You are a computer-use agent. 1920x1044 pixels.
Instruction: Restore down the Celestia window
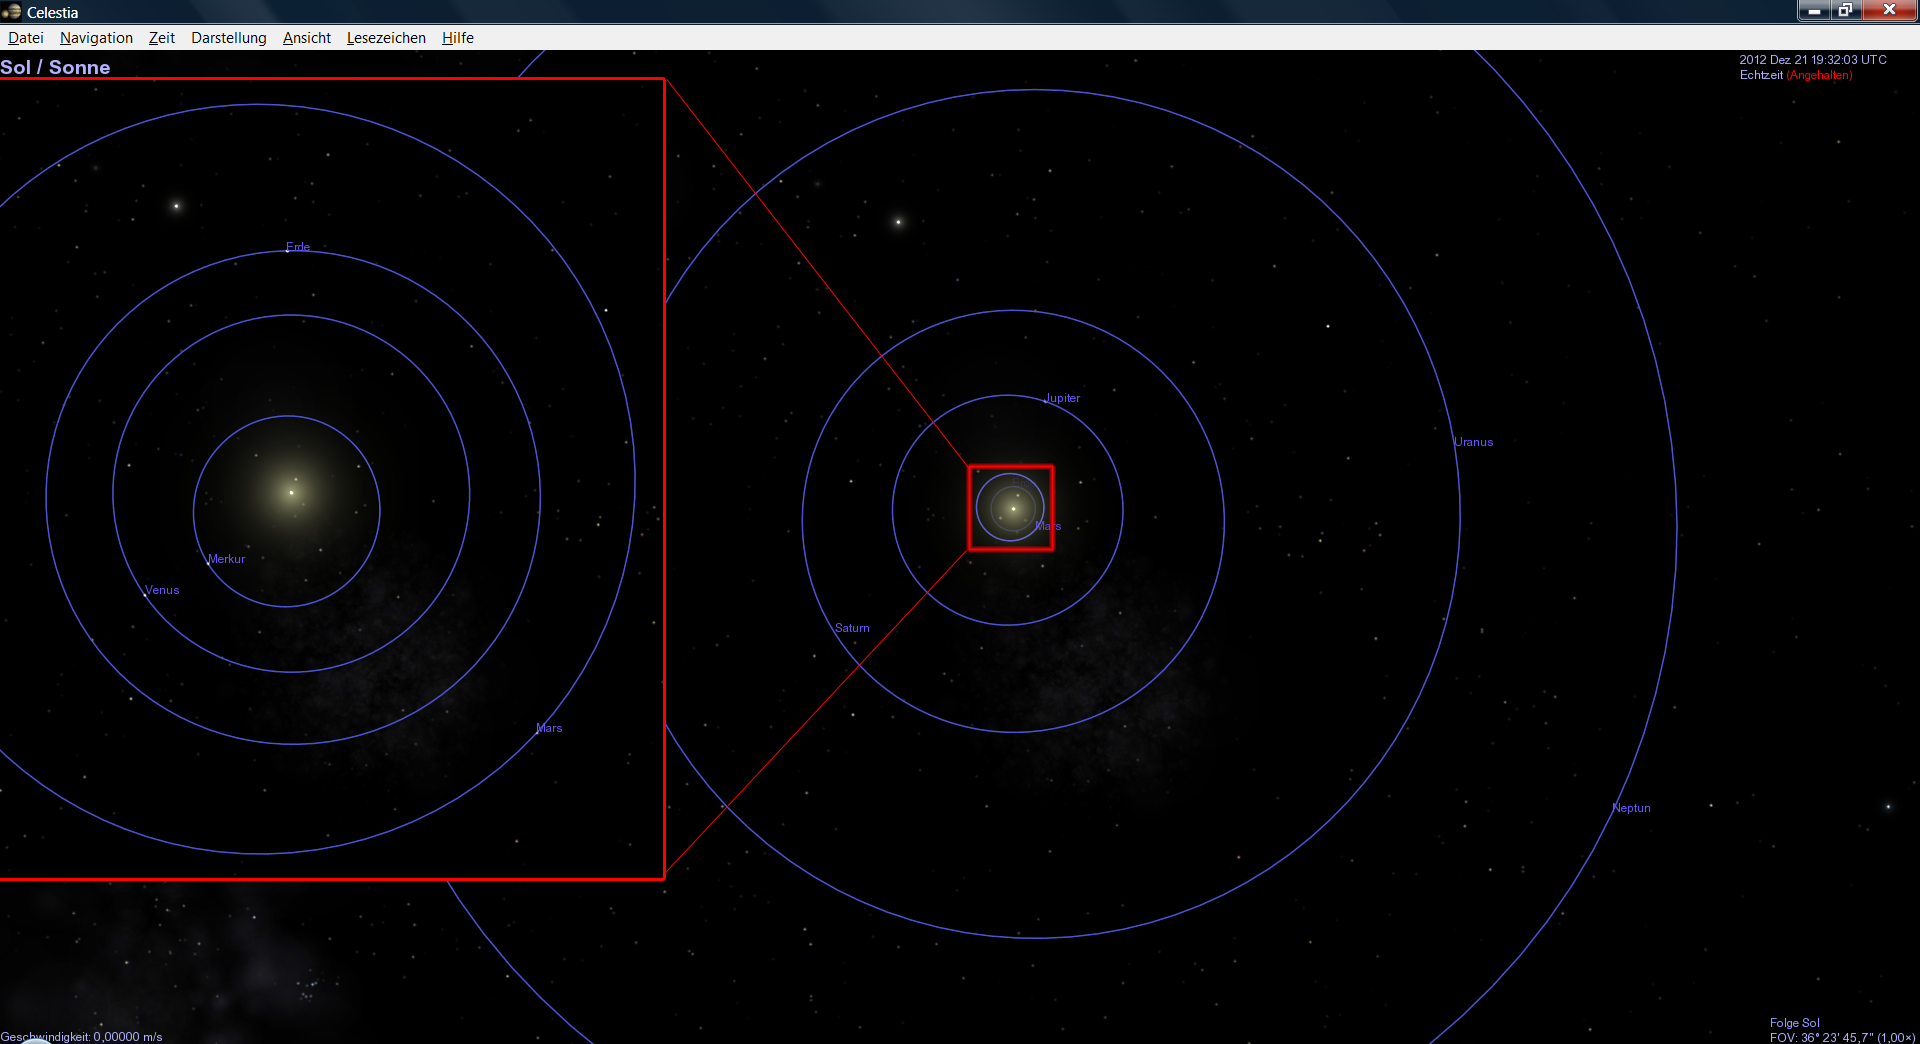(x=1845, y=10)
